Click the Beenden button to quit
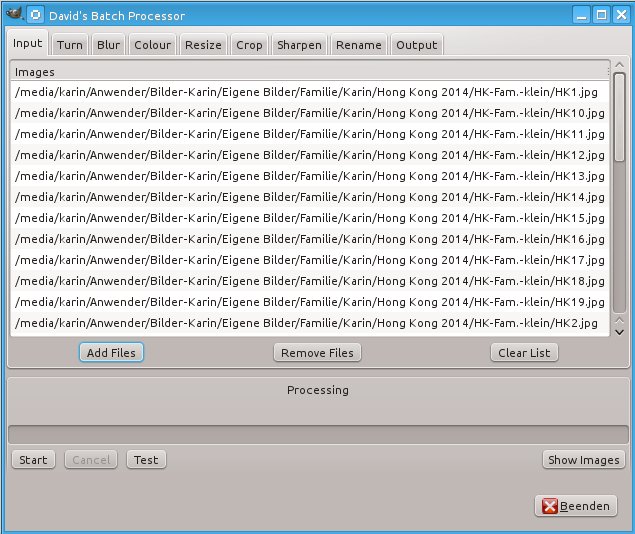The image size is (635, 534). [576, 506]
